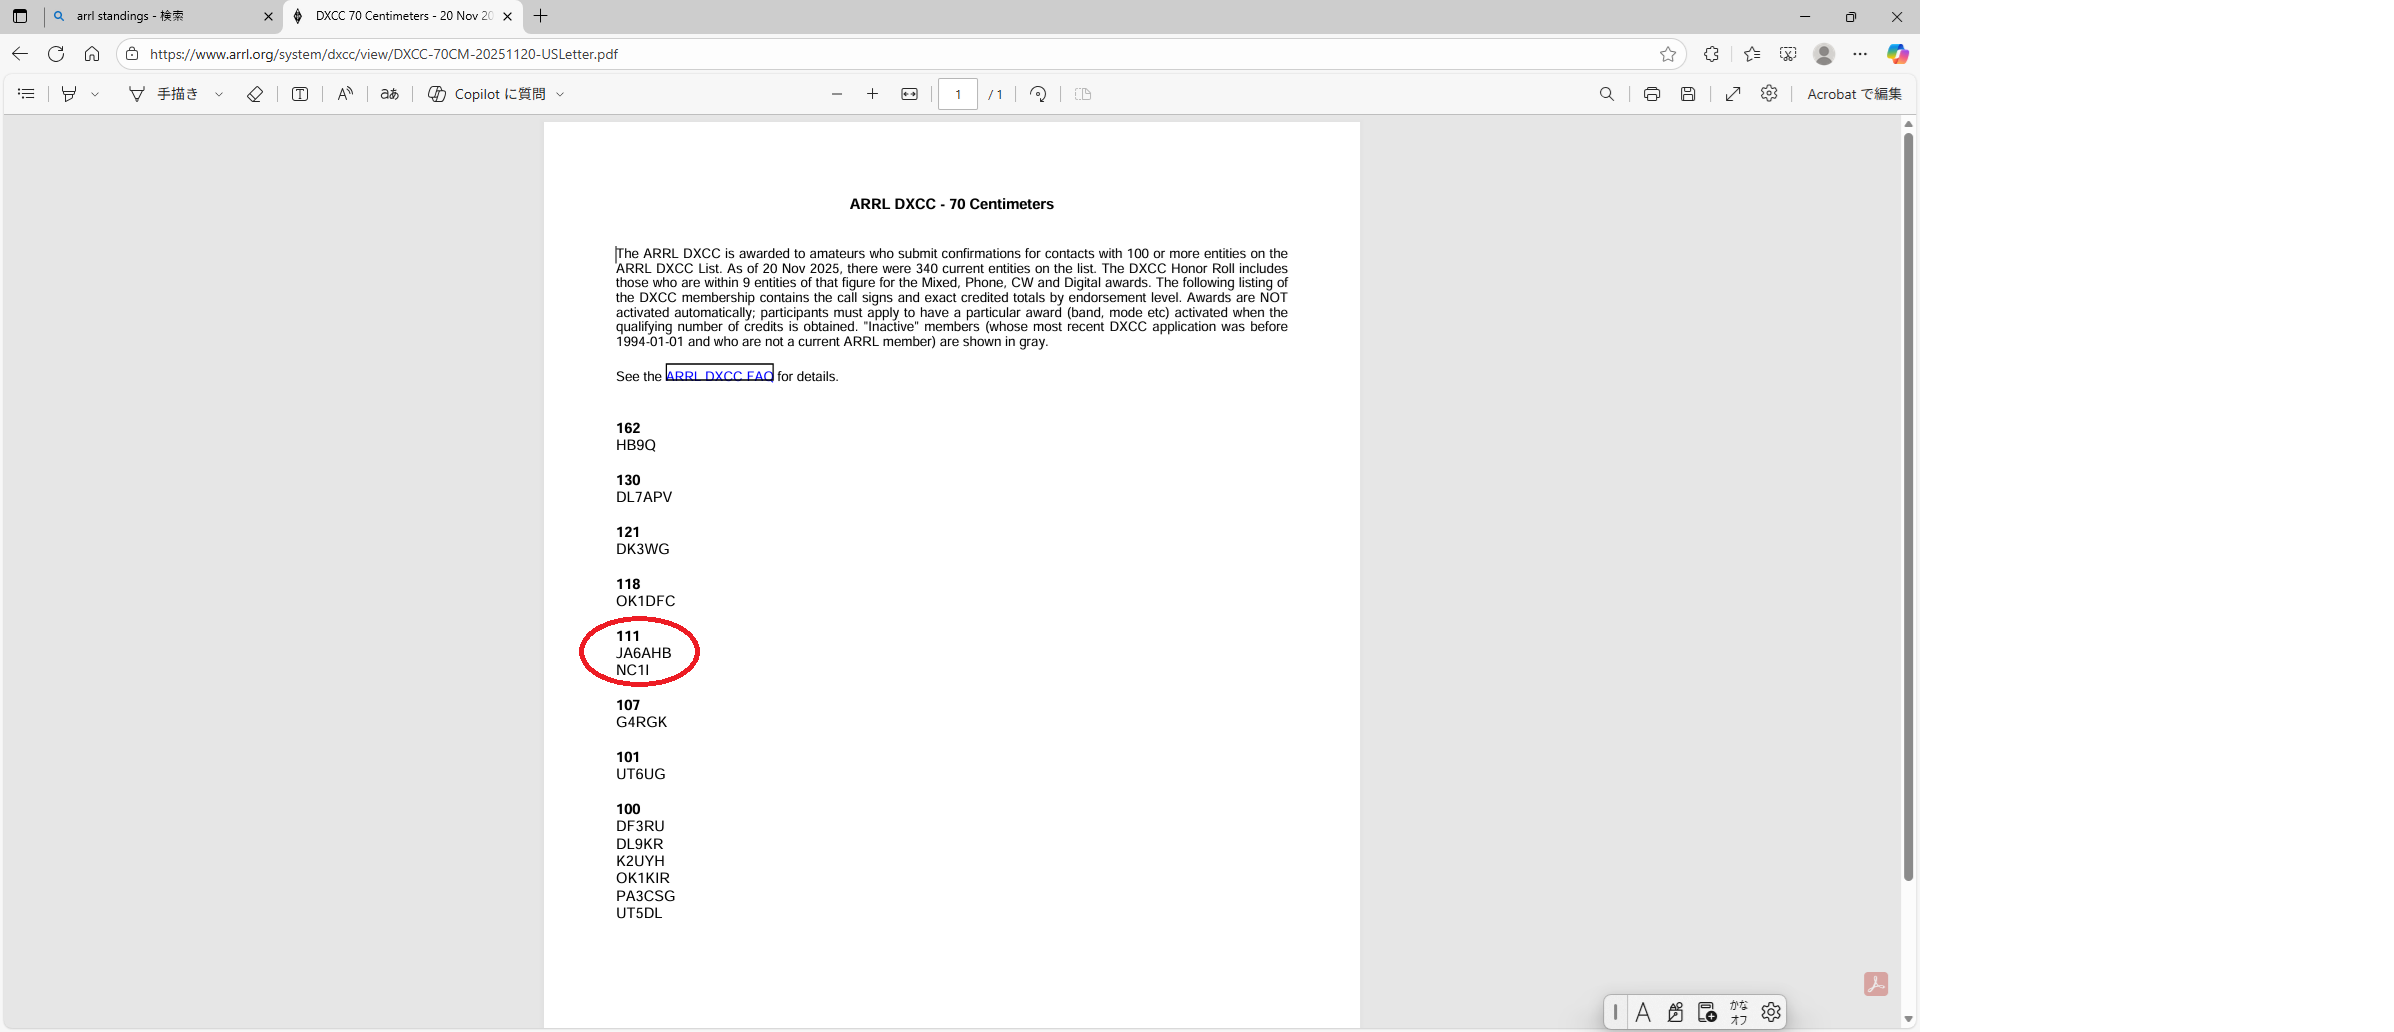Expand the 手描き draw options dropdown
Image resolution: width=2394 pixels, height=1032 pixels.
[219, 94]
